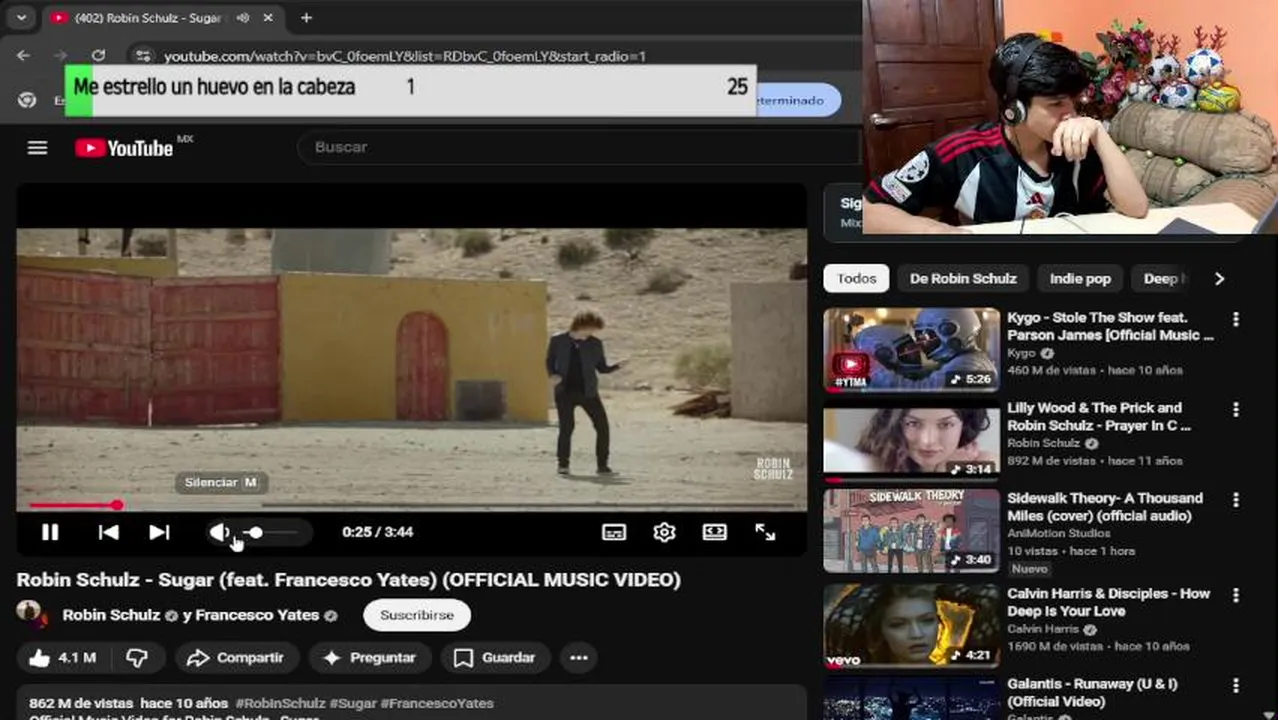Open How Deep Is Your Love thumbnail
Screen dimensions: 1278x720
(911, 625)
